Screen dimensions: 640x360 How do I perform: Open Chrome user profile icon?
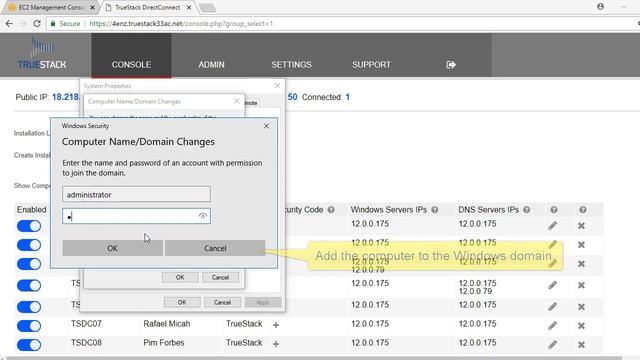(x=600, y=7)
